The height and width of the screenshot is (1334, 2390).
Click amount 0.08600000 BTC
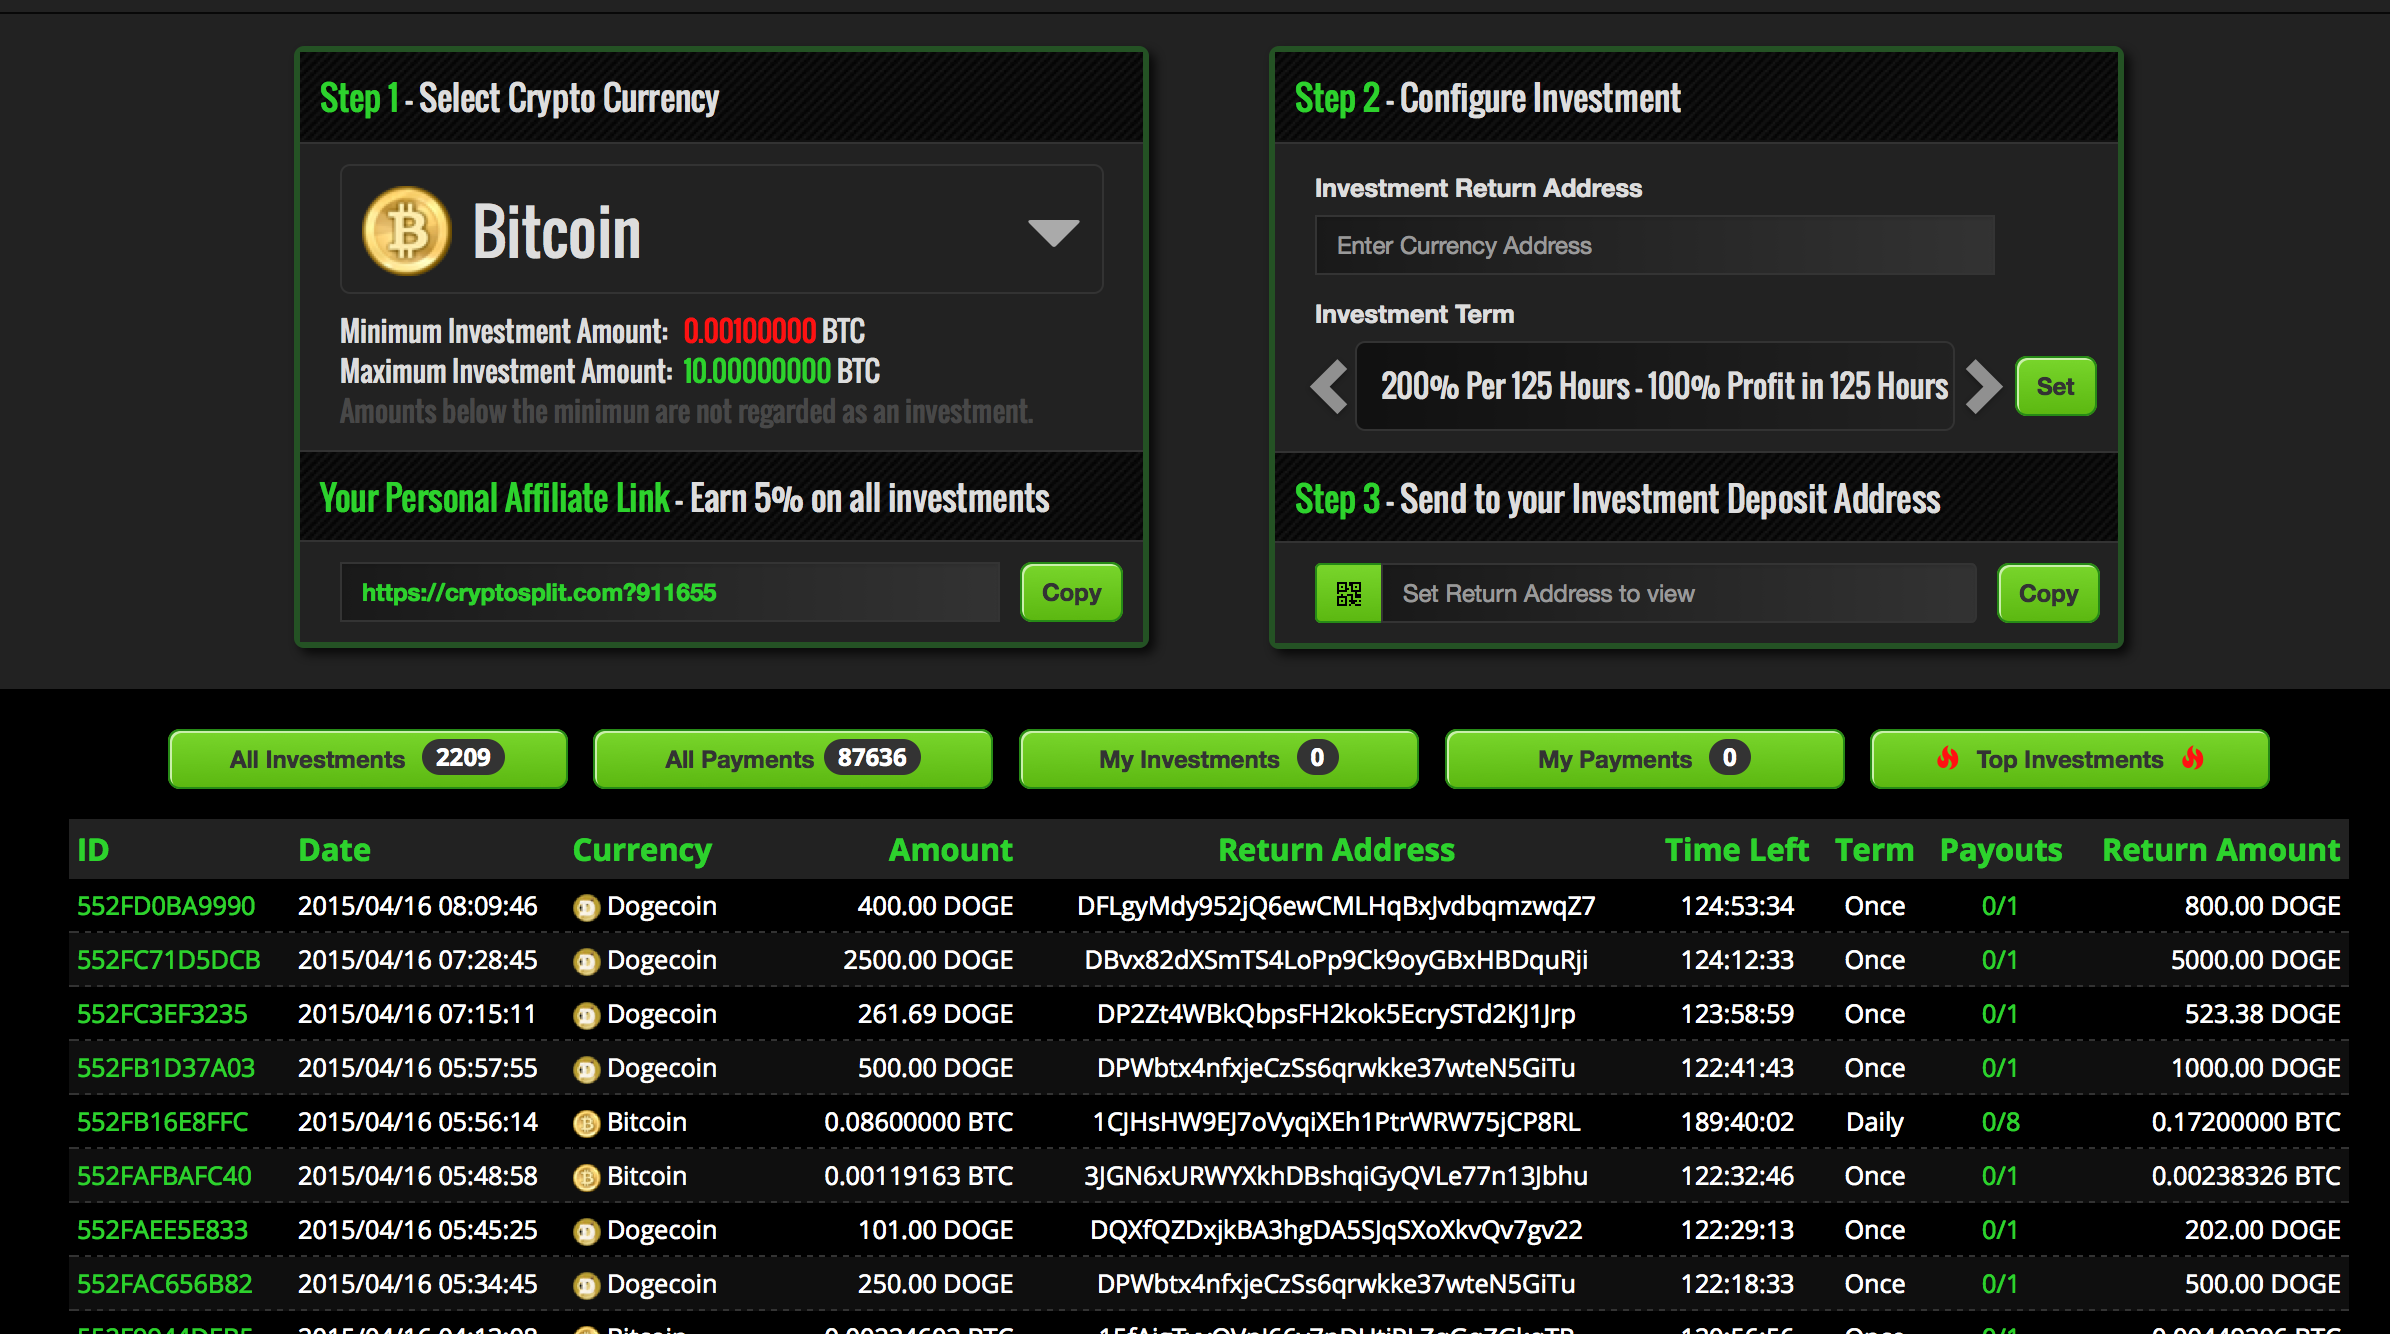919,1122
